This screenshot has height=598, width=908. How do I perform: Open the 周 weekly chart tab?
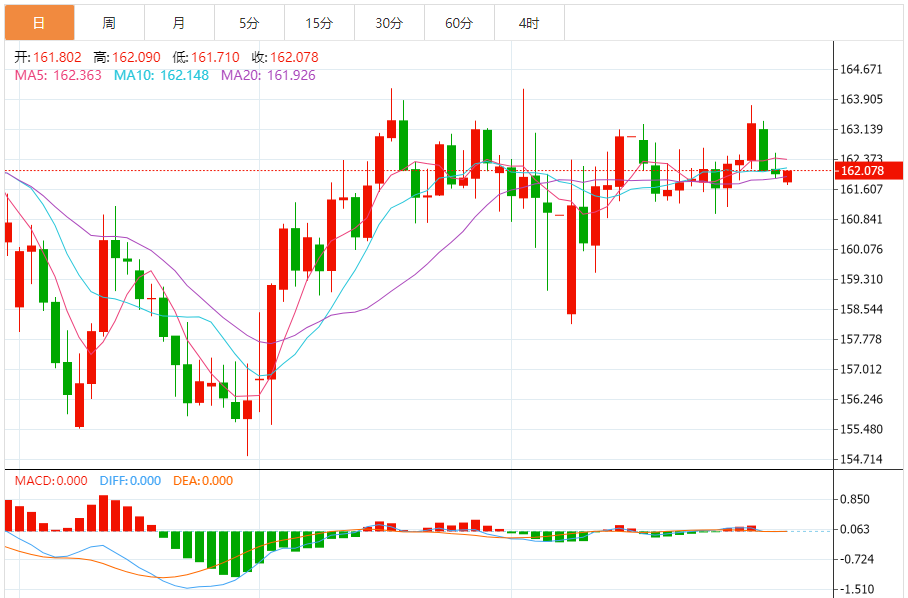click(109, 23)
